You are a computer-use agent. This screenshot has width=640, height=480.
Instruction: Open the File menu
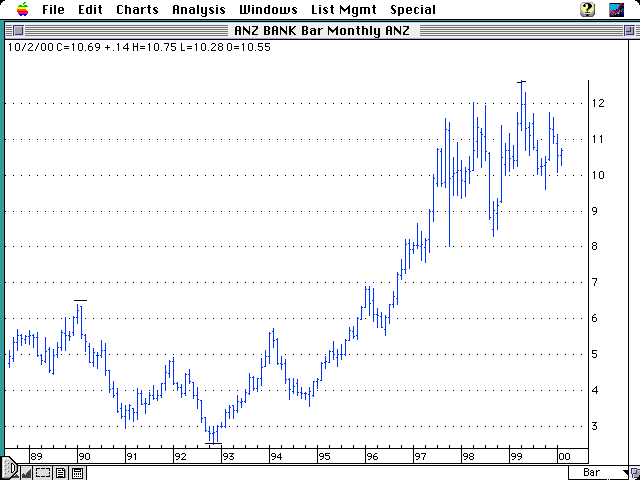point(53,9)
